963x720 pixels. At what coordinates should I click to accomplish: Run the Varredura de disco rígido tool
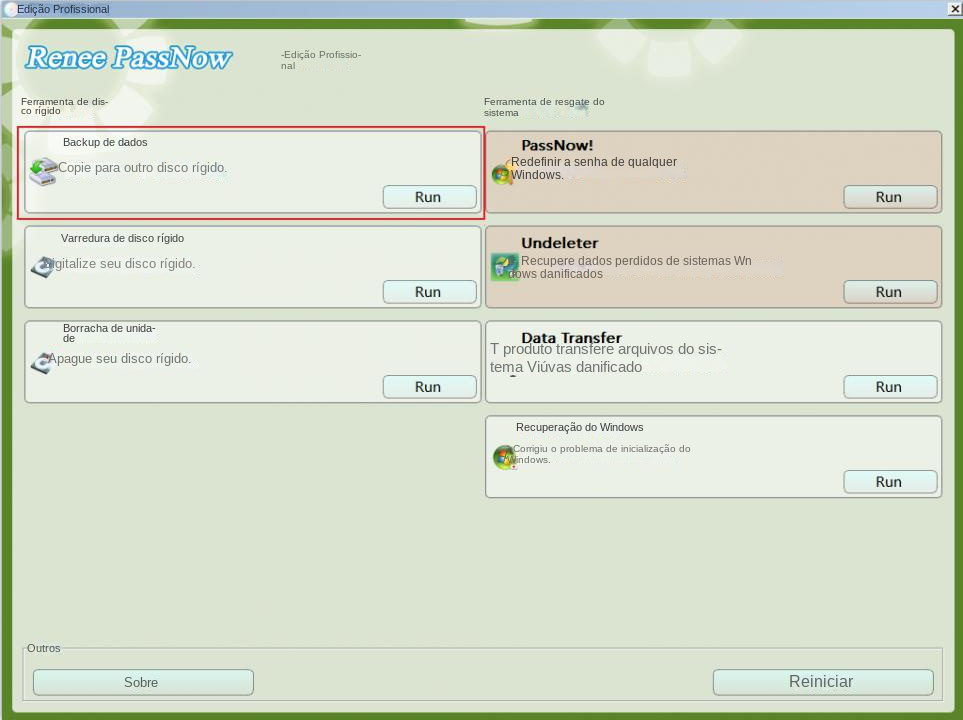point(428,292)
